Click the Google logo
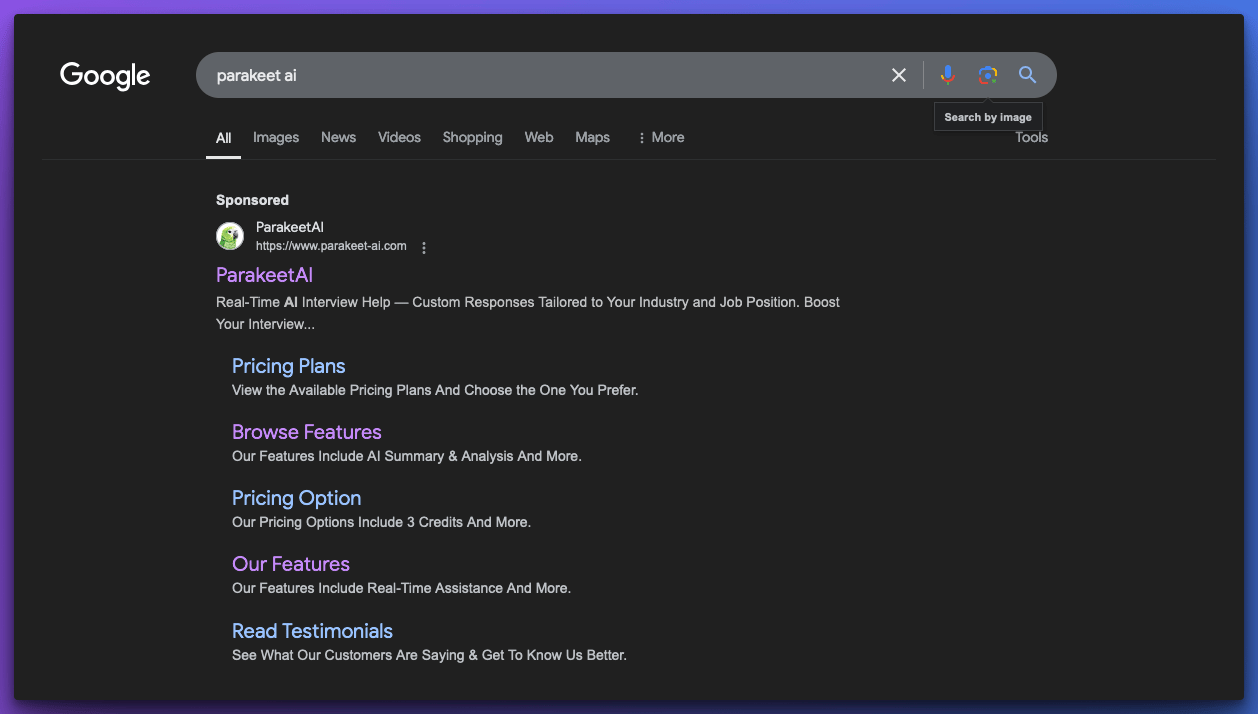The width and height of the screenshot is (1258, 714). [105, 75]
